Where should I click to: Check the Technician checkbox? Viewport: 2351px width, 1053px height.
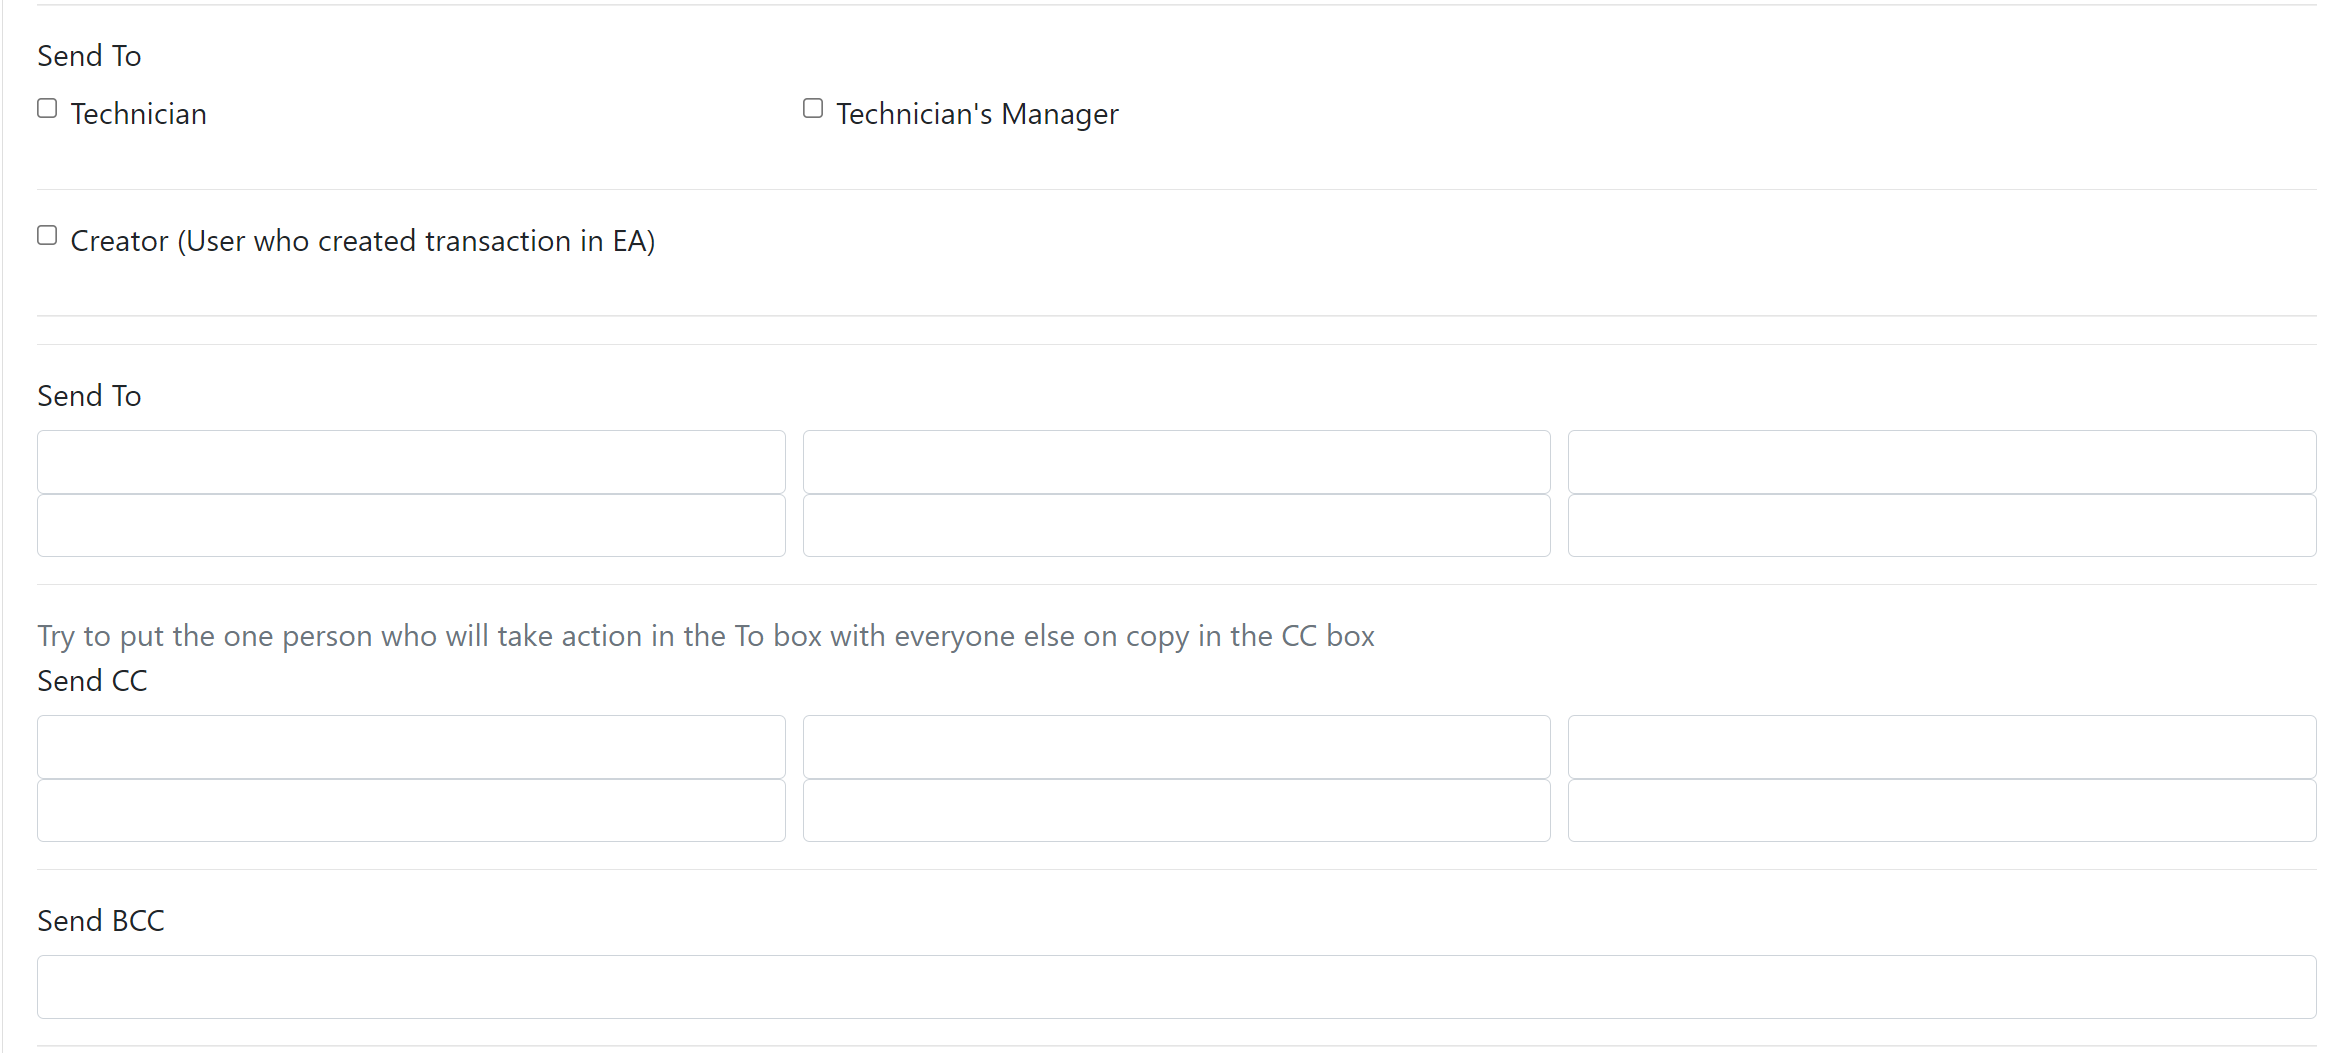pyautogui.click(x=47, y=108)
